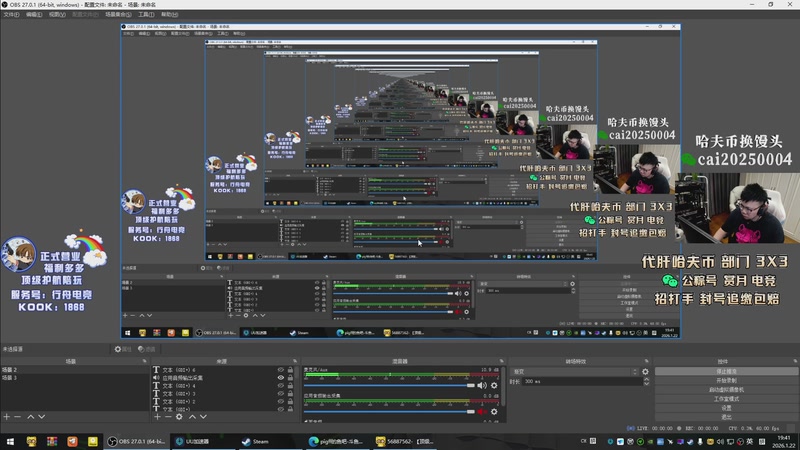The width and height of the screenshot is (800, 450).
Task: Click the 退出 button
Action: (726, 417)
